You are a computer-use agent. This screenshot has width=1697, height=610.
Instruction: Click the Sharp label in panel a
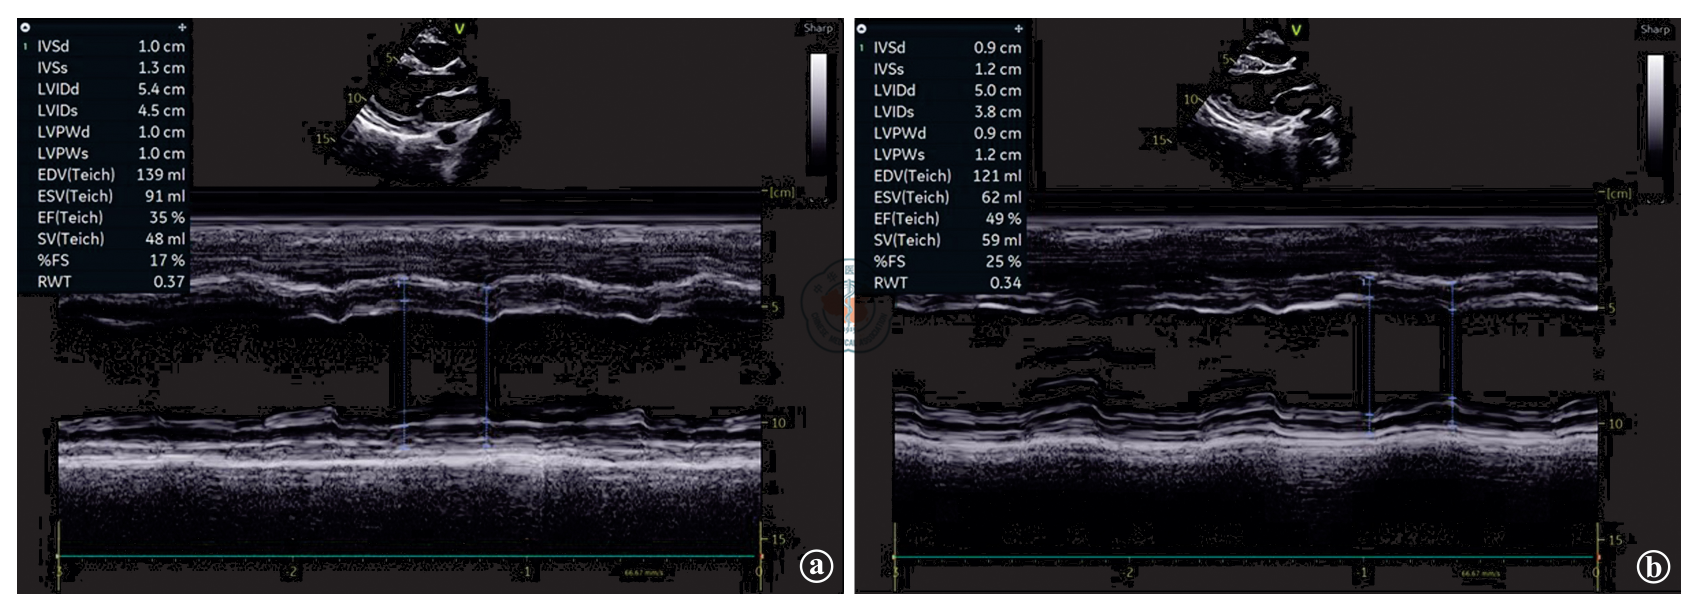click(818, 28)
